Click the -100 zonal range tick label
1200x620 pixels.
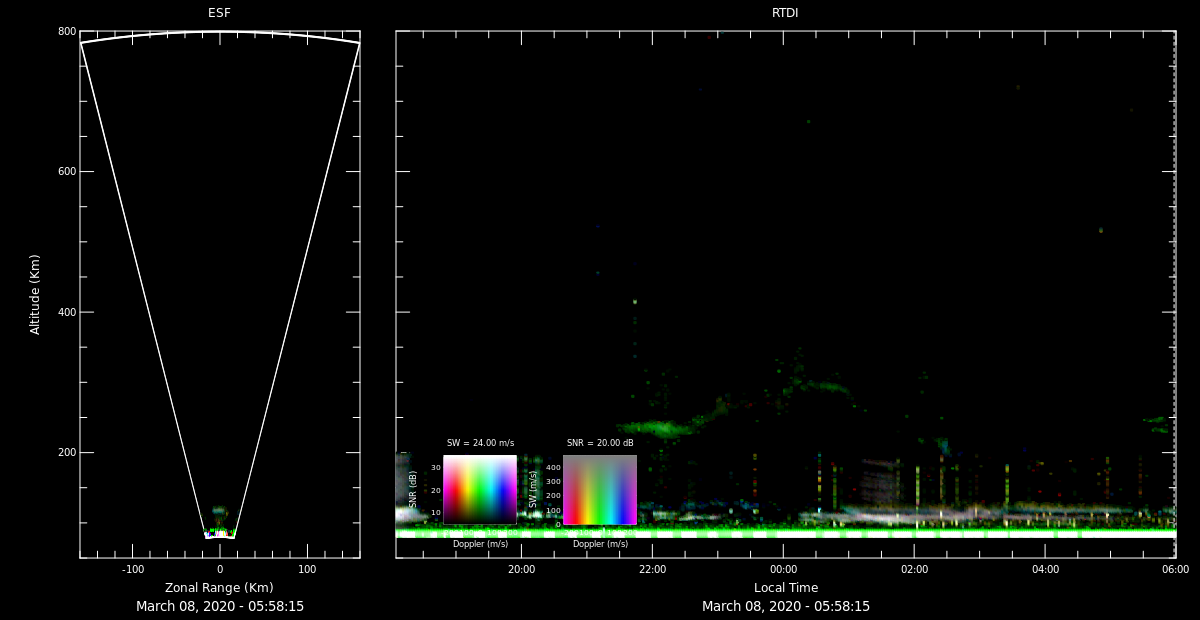(x=132, y=570)
